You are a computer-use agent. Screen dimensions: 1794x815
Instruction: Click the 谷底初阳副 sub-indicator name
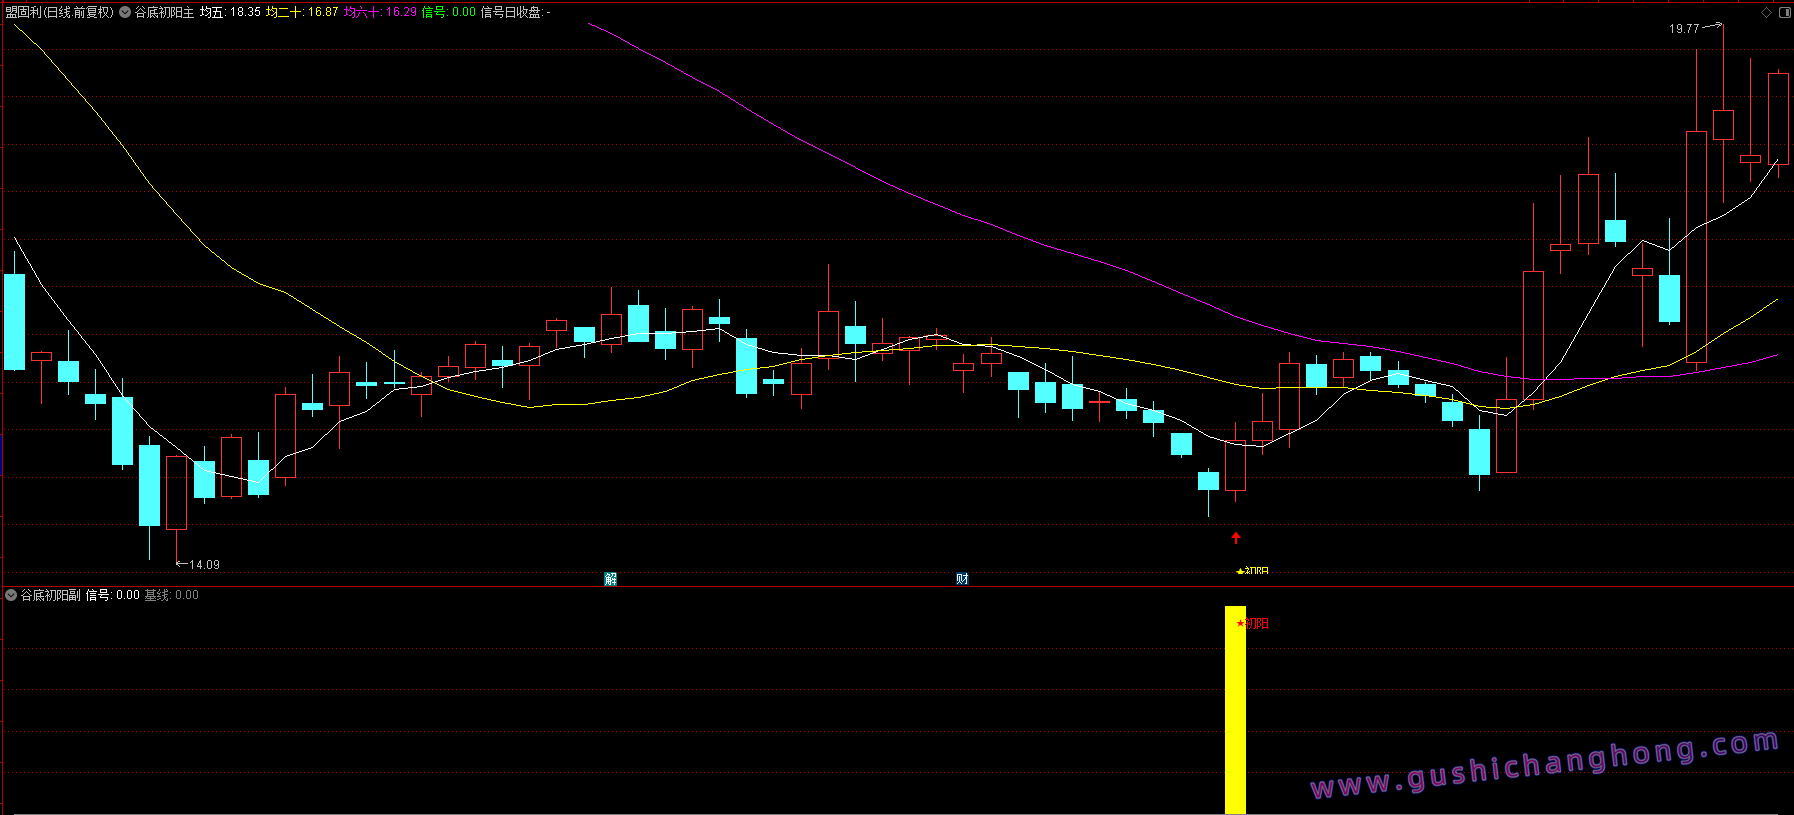tap(51, 595)
